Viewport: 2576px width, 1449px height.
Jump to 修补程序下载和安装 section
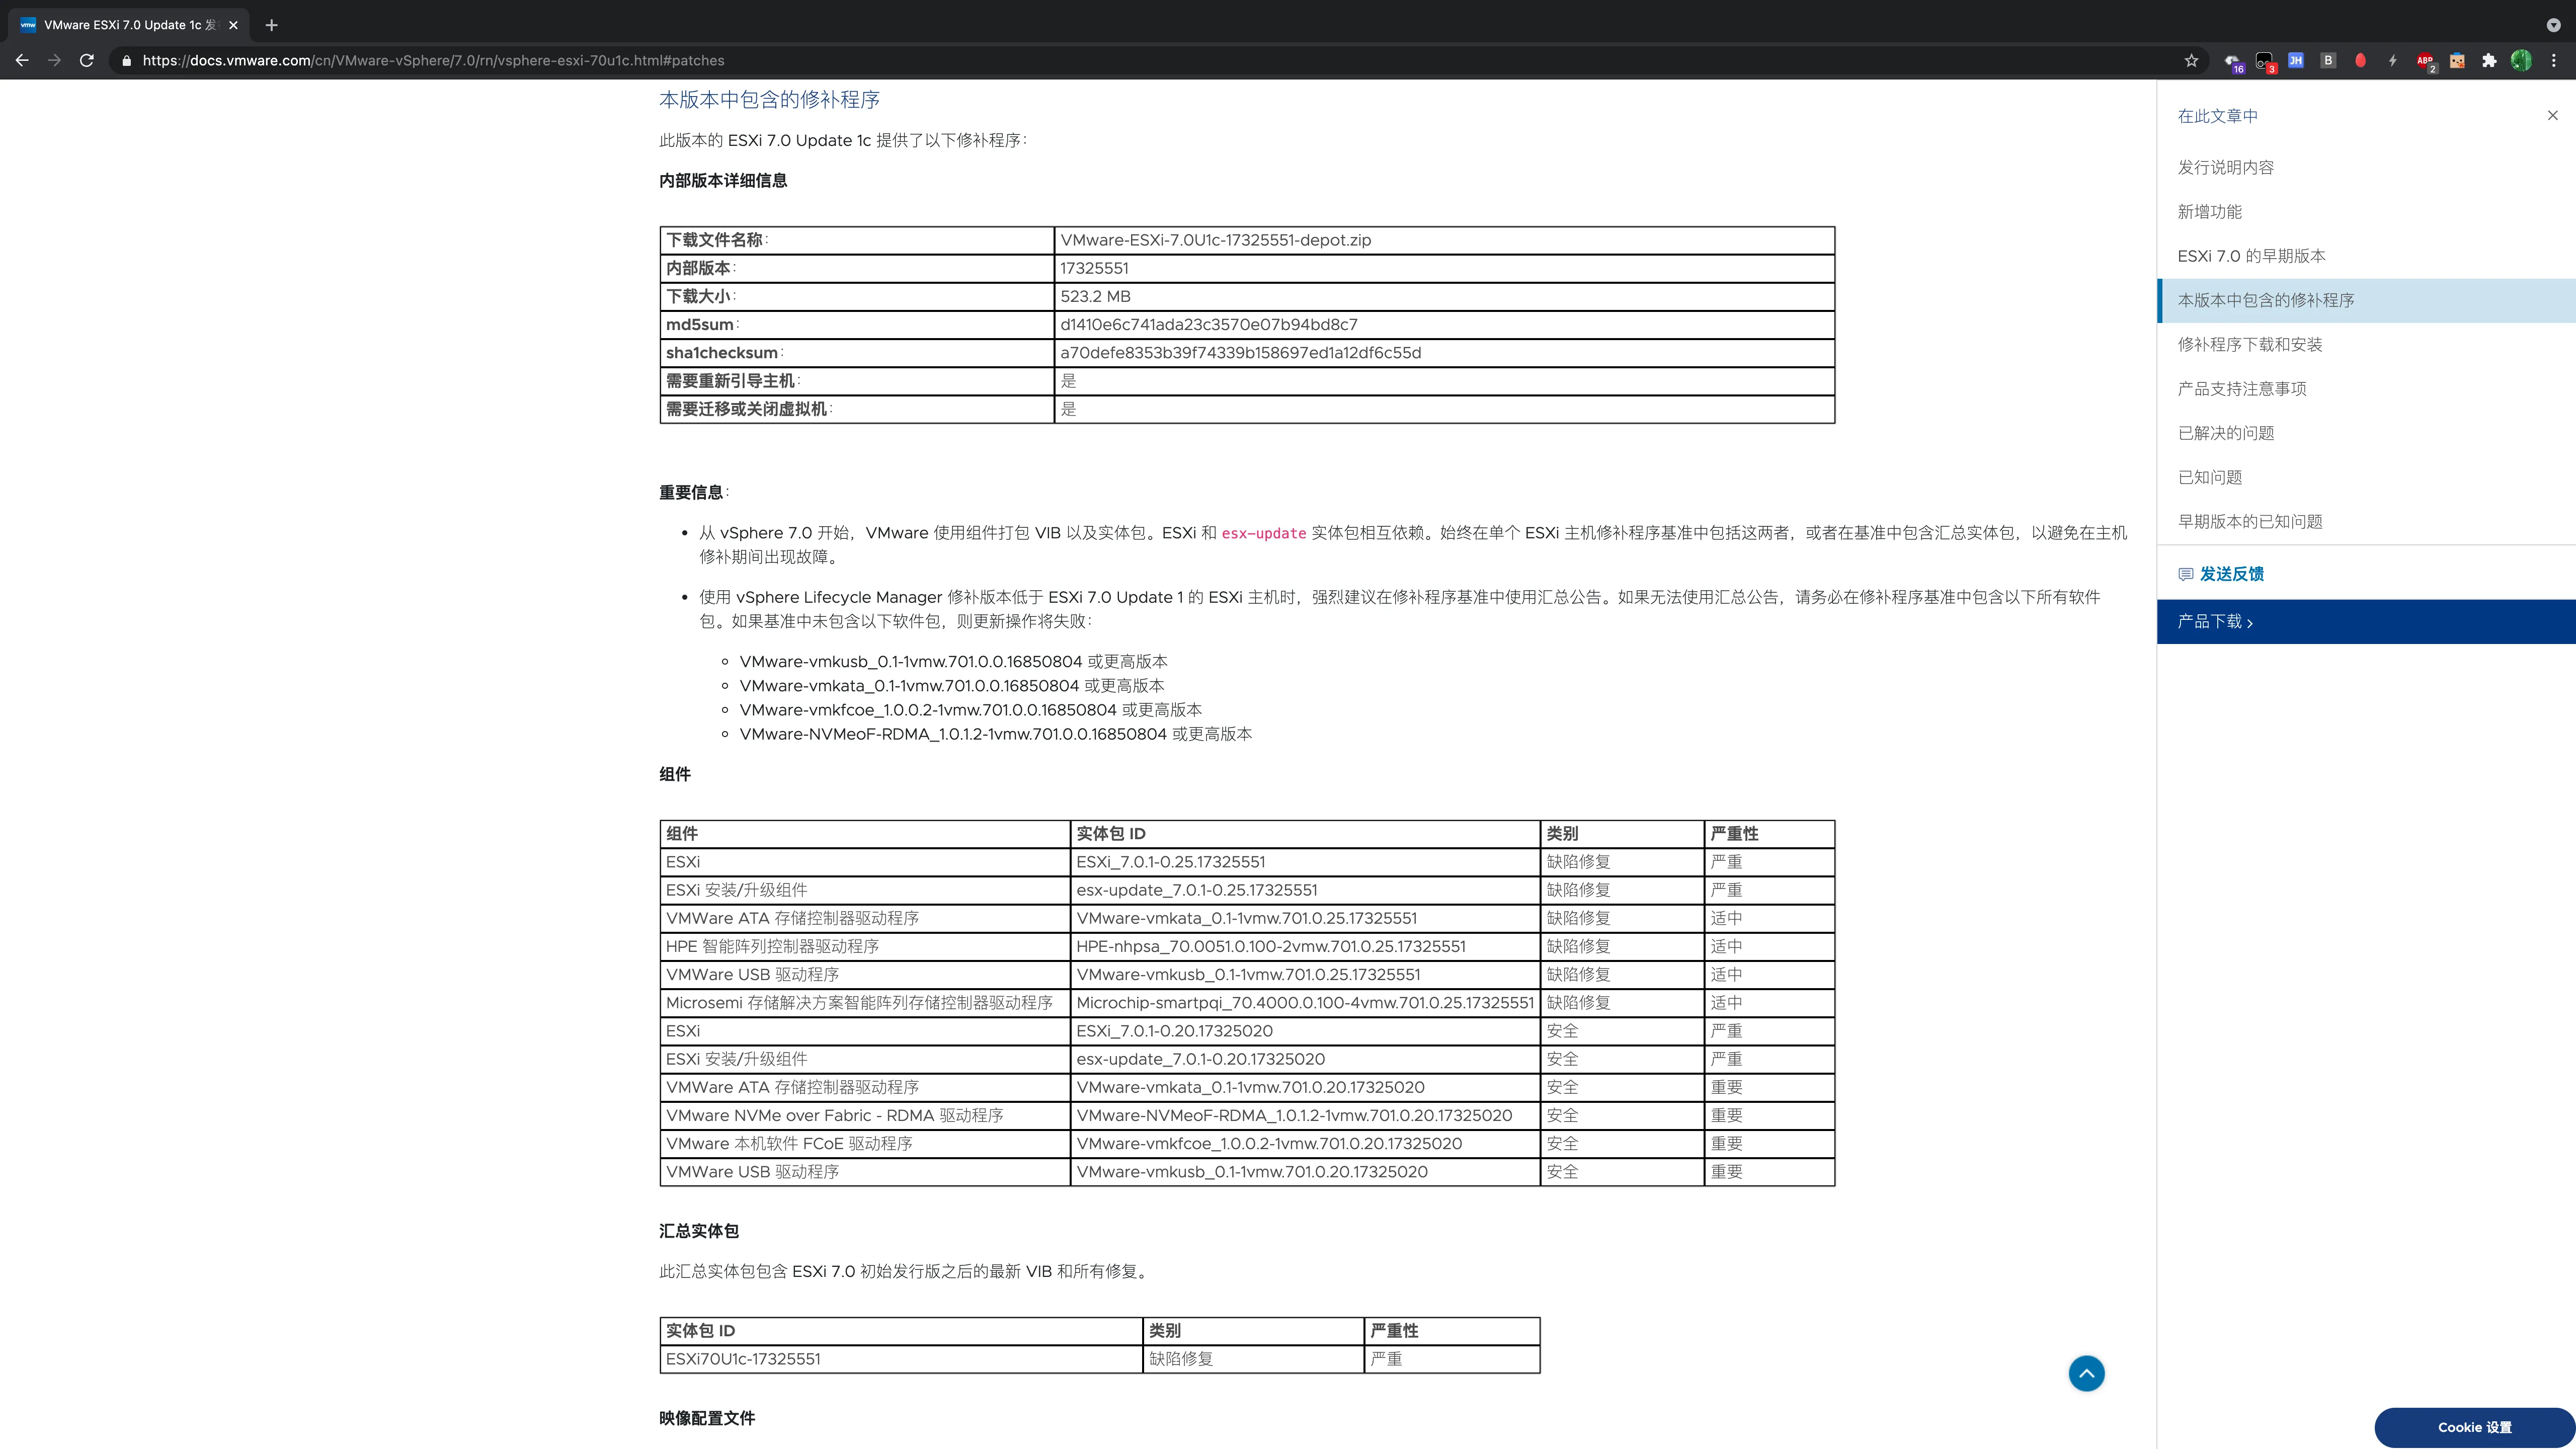(x=2249, y=344)
